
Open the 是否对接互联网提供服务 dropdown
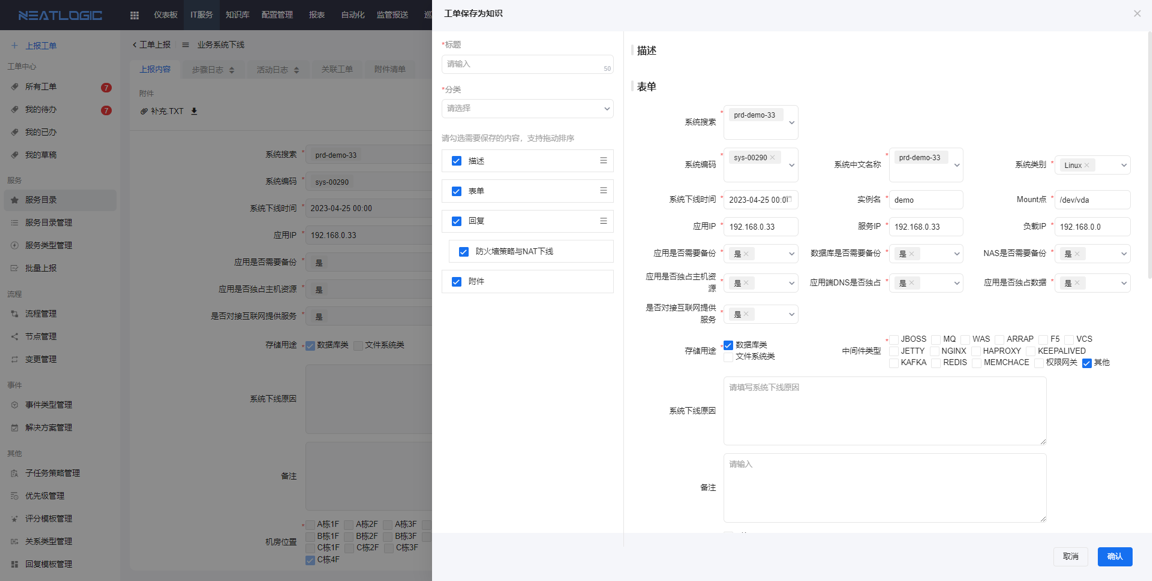click(x=761, y=314)
